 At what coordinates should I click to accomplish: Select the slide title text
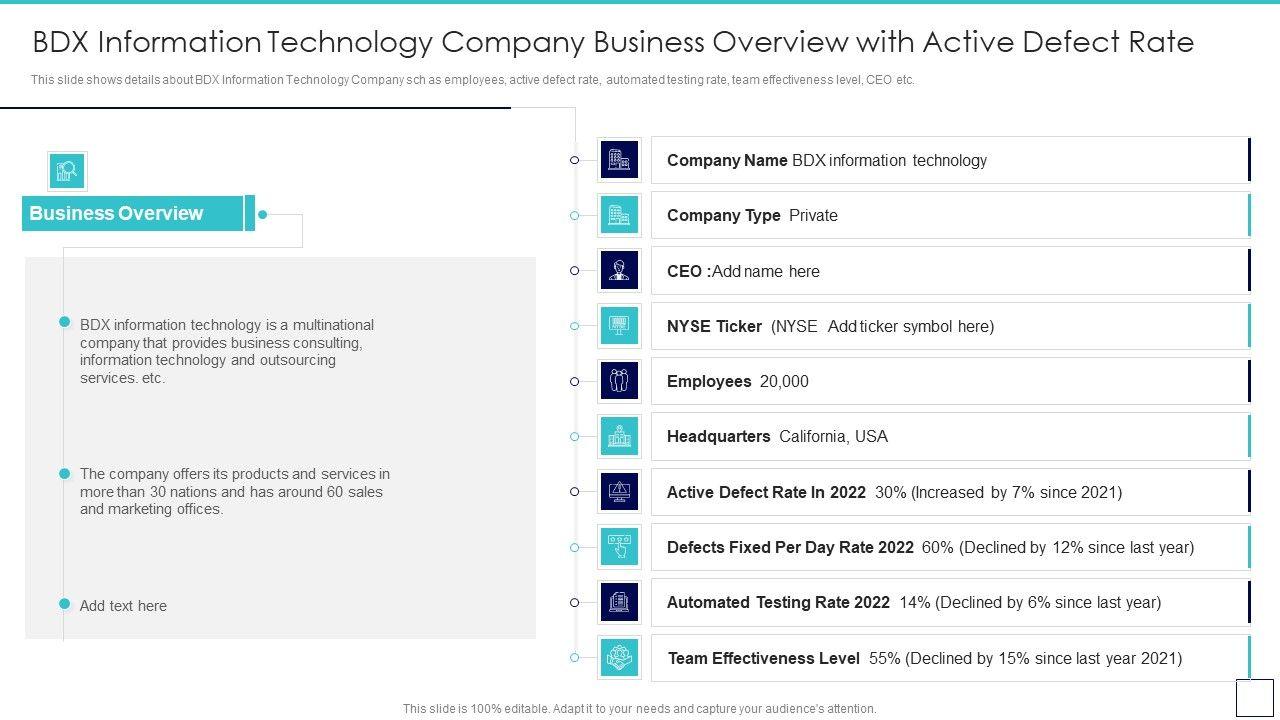tap(613, 42)
